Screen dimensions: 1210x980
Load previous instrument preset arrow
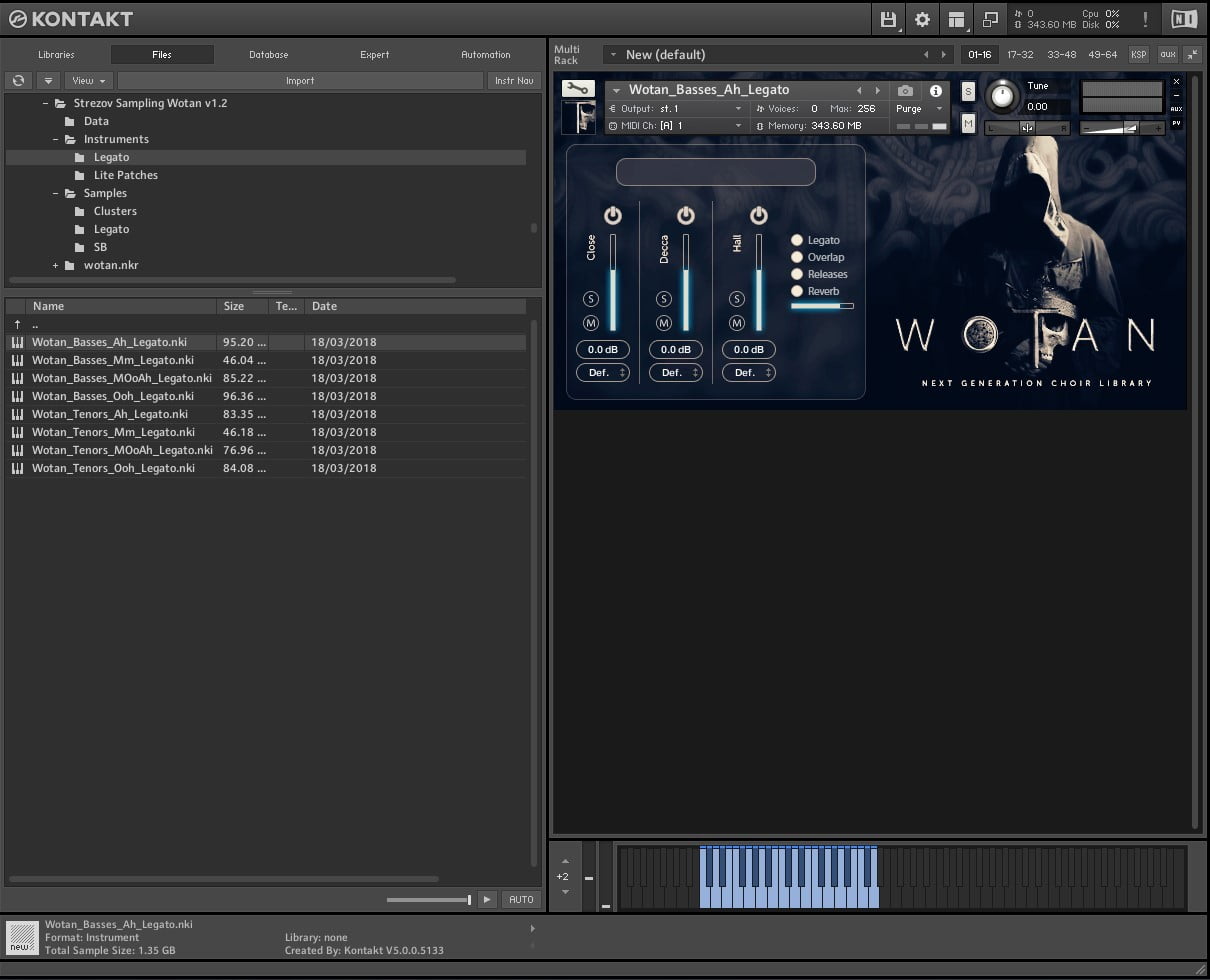[859, 90]
